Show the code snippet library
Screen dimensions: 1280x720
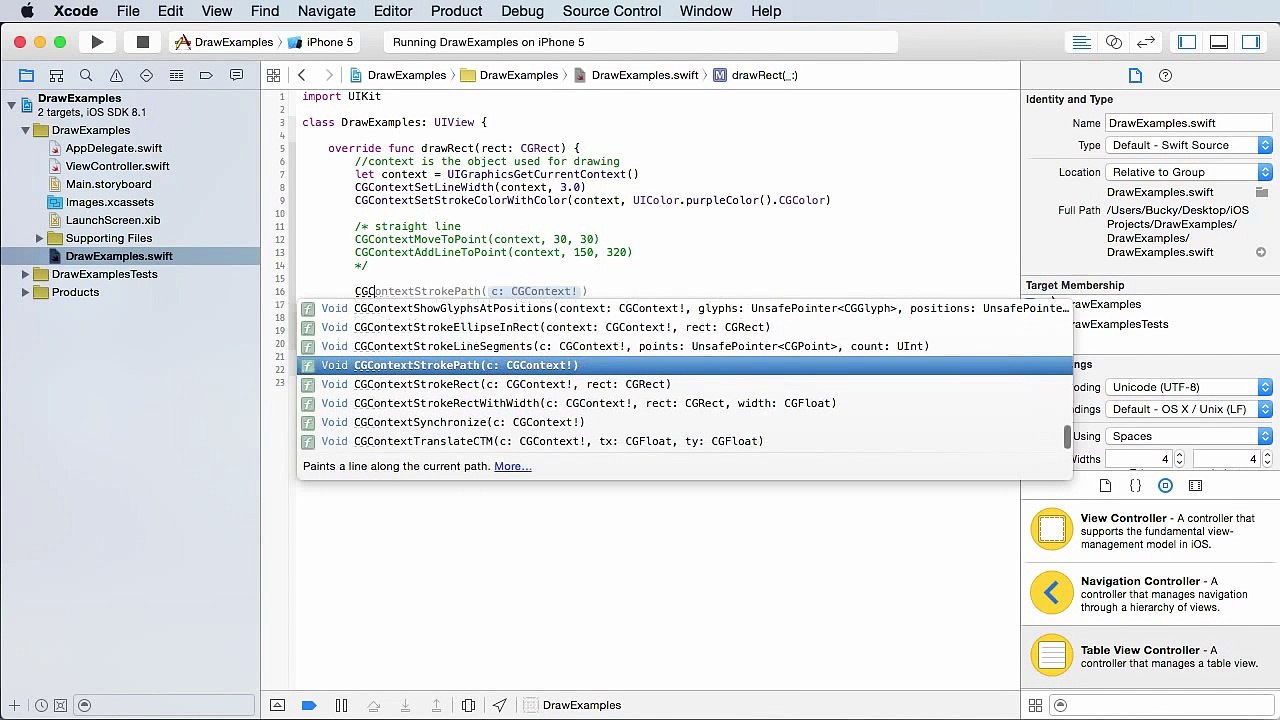click(1135, 486)
